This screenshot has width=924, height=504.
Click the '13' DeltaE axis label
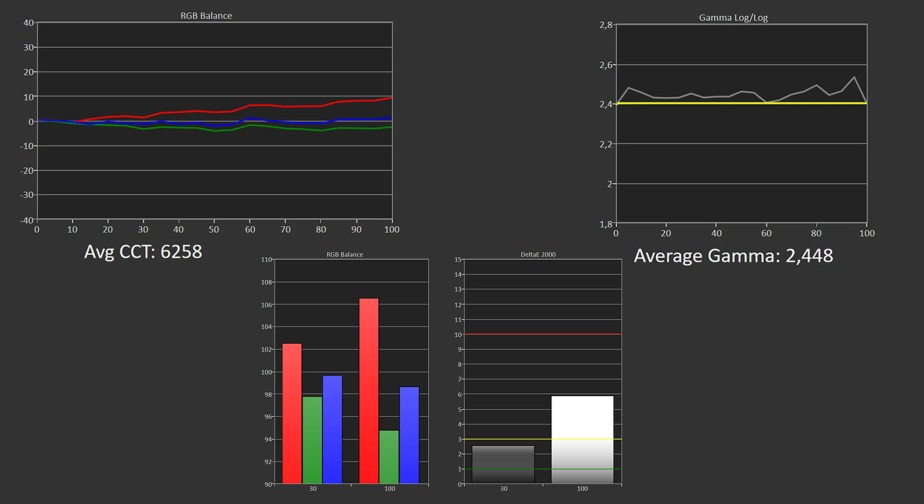[458, 289]
